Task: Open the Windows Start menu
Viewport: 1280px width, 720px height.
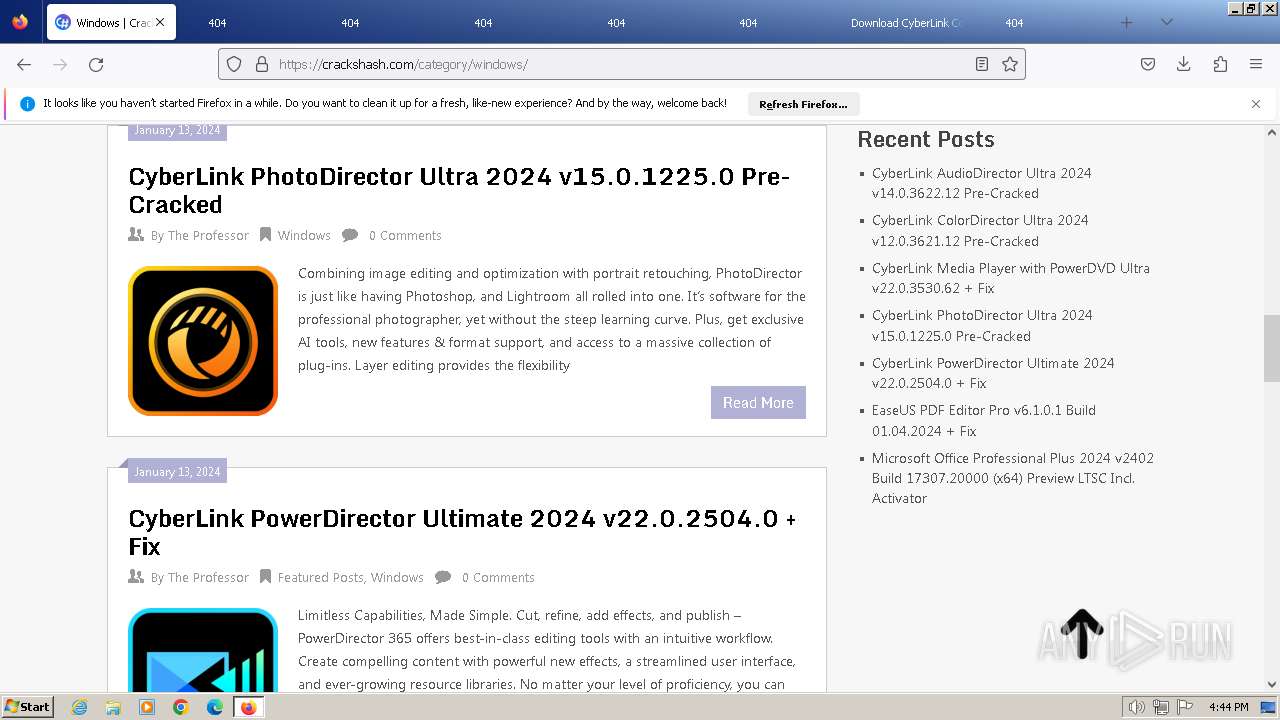Action: pos(28,706)
